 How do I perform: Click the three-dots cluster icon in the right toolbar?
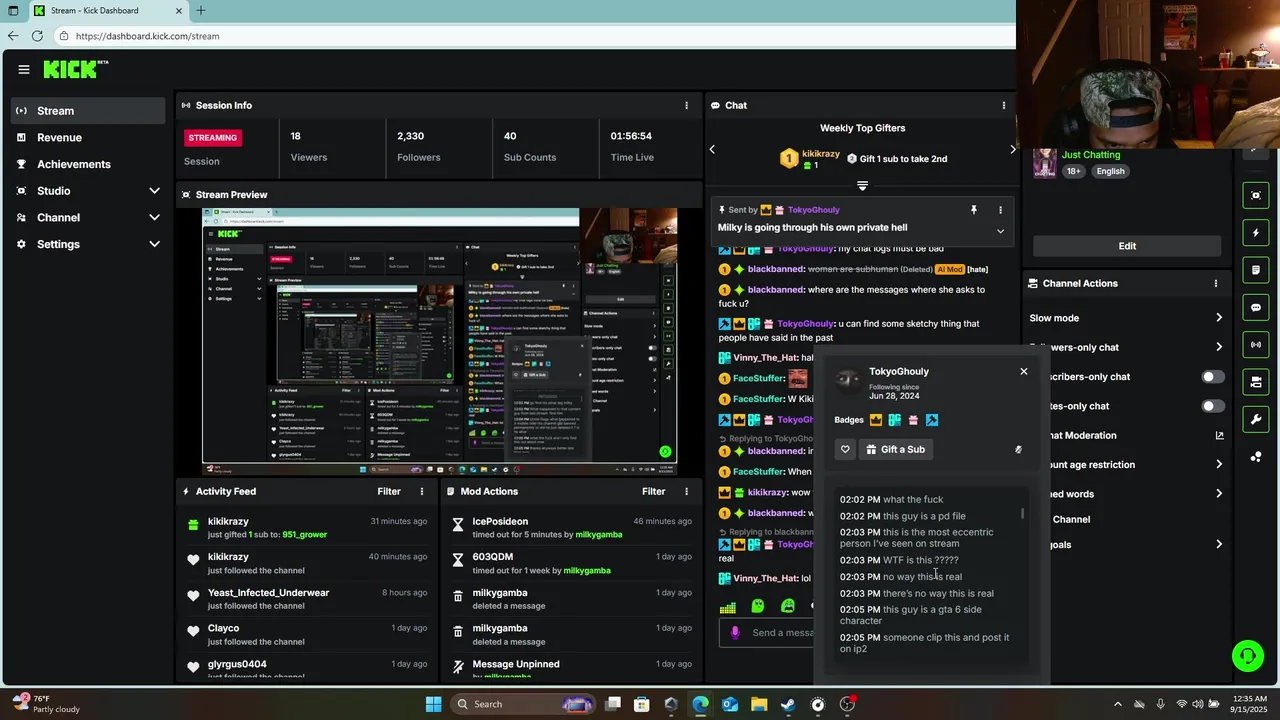pyautogui.click(x=1256, y=456)
